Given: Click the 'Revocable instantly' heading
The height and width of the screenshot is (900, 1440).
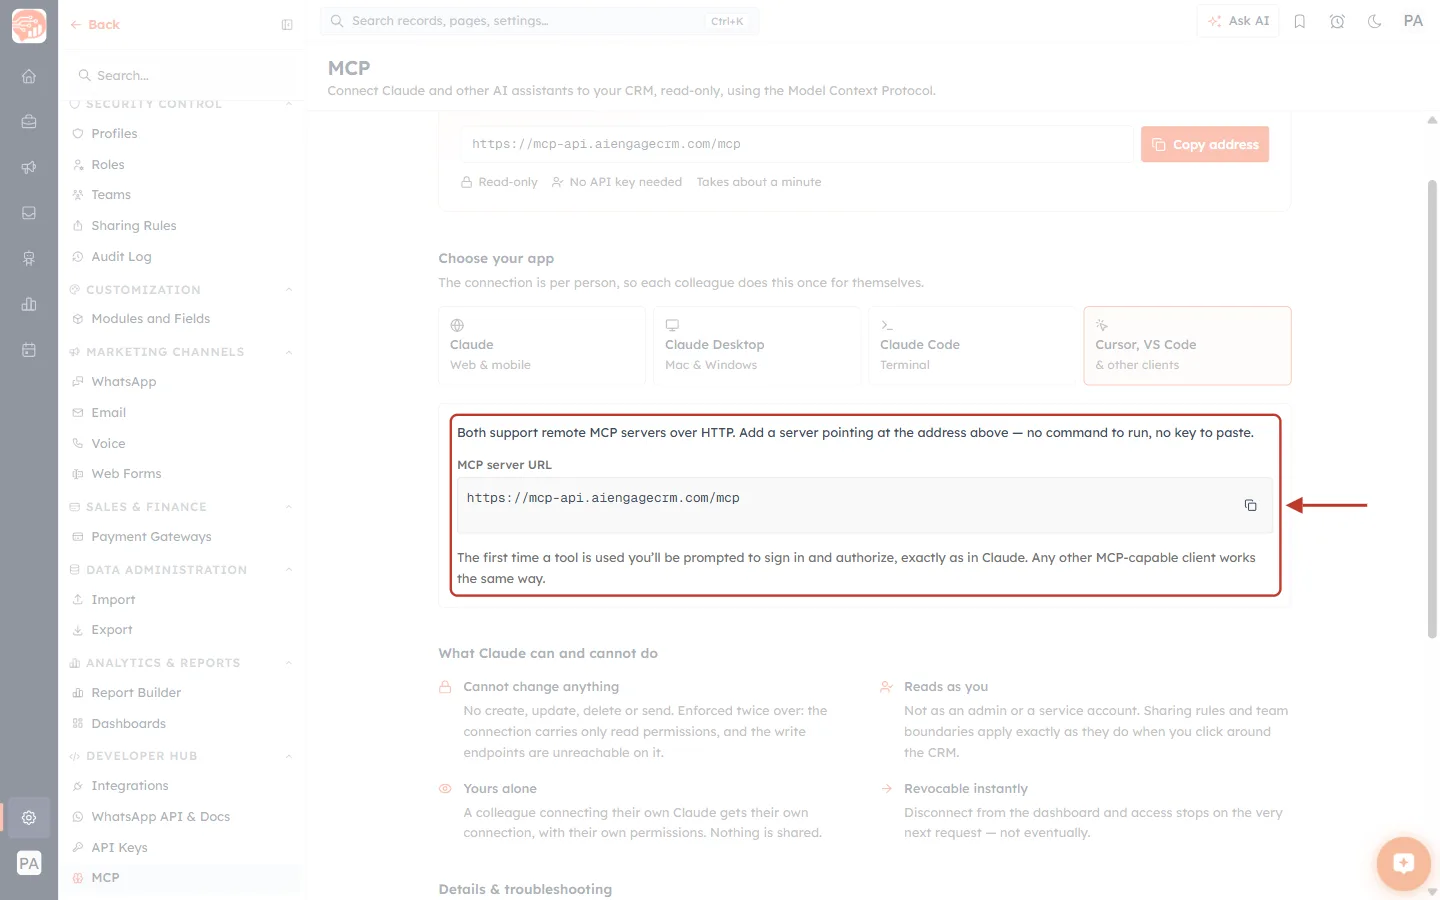Looking at the screenshot, I should coord(965,789).
